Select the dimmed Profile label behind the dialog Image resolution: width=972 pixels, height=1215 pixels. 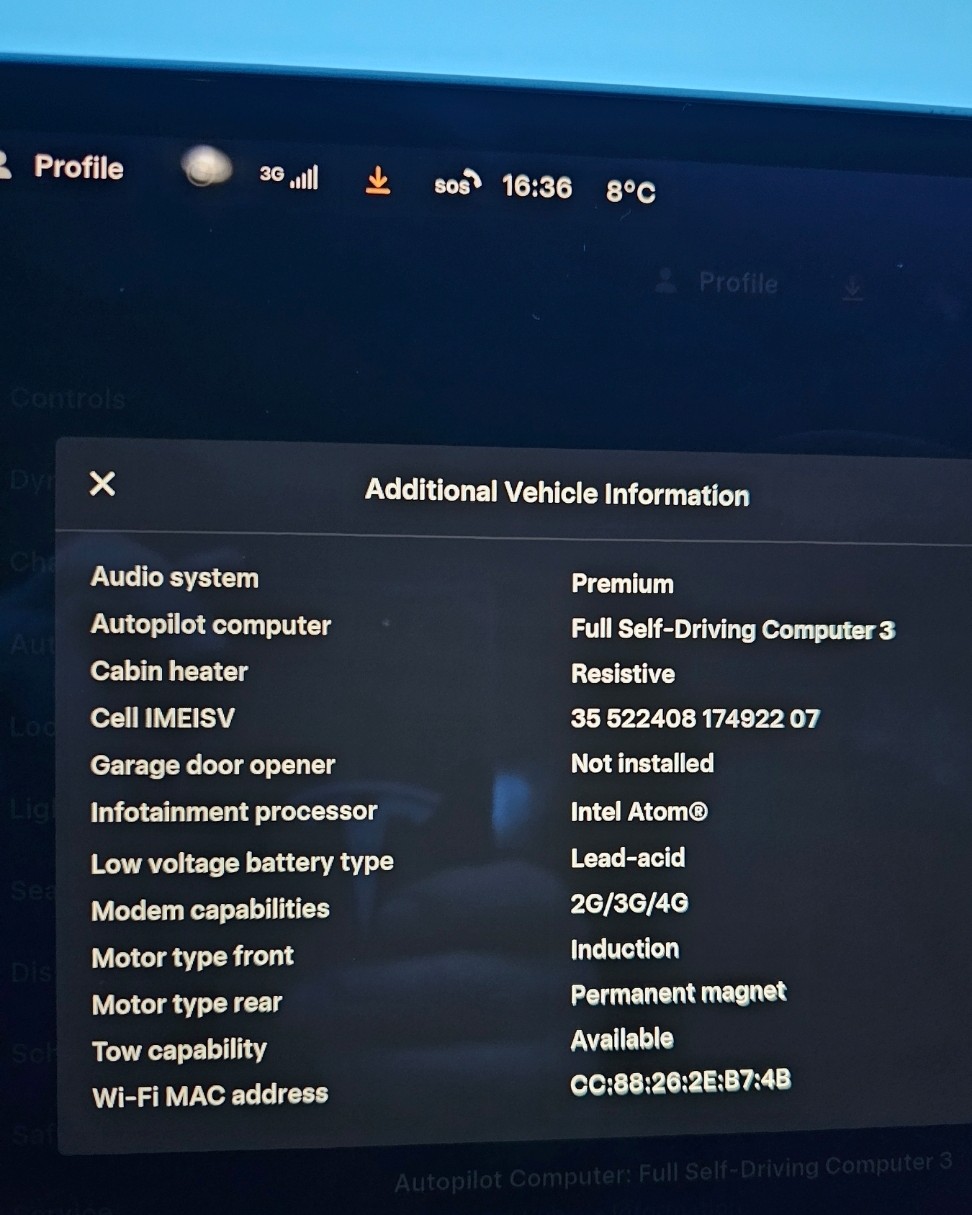tap(738, 284)
